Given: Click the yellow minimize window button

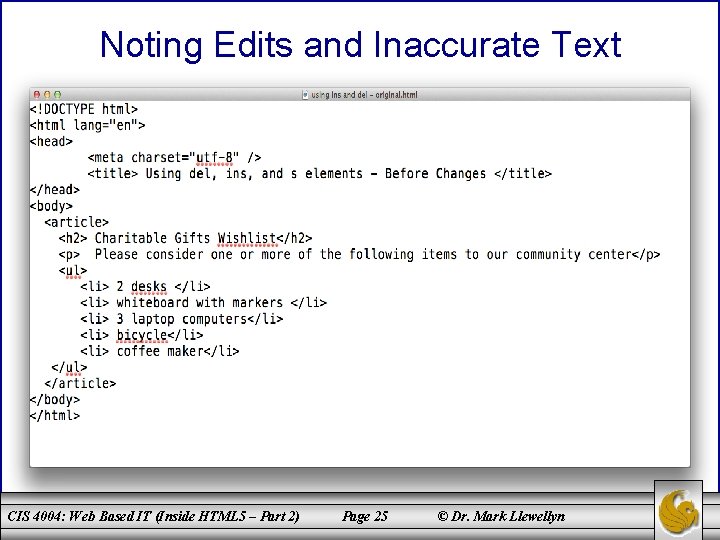Looking at the screenshot, I should [x=47, y=95].
